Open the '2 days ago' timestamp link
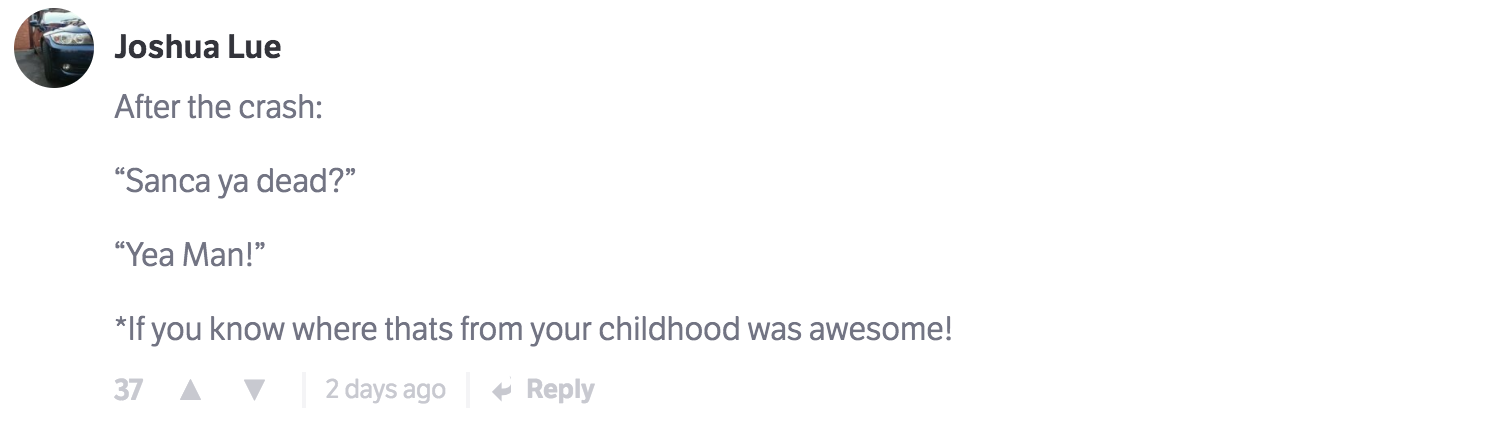Viewport: 1490px width, 440px height. click(x=385, y=390)
